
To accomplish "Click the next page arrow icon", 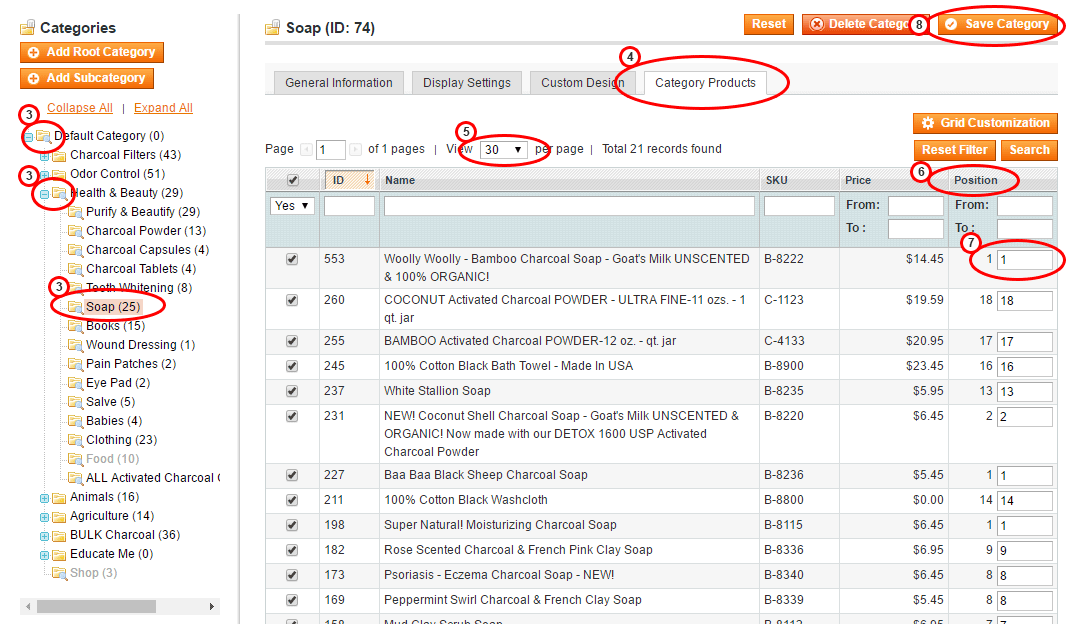I will (x=355, y=150).
